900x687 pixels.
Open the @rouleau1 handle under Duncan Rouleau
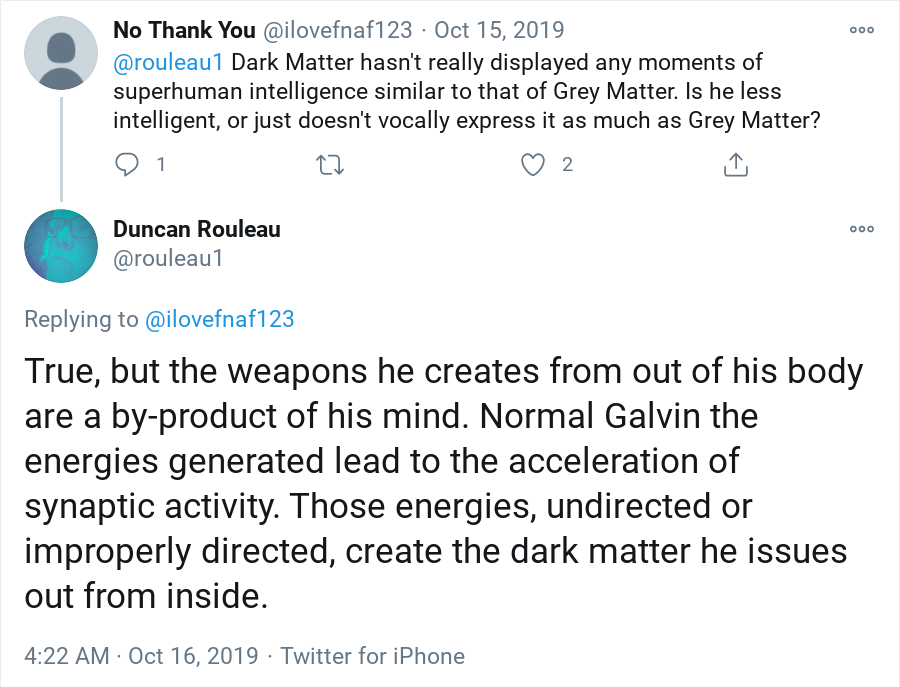(x=167, y=259)
